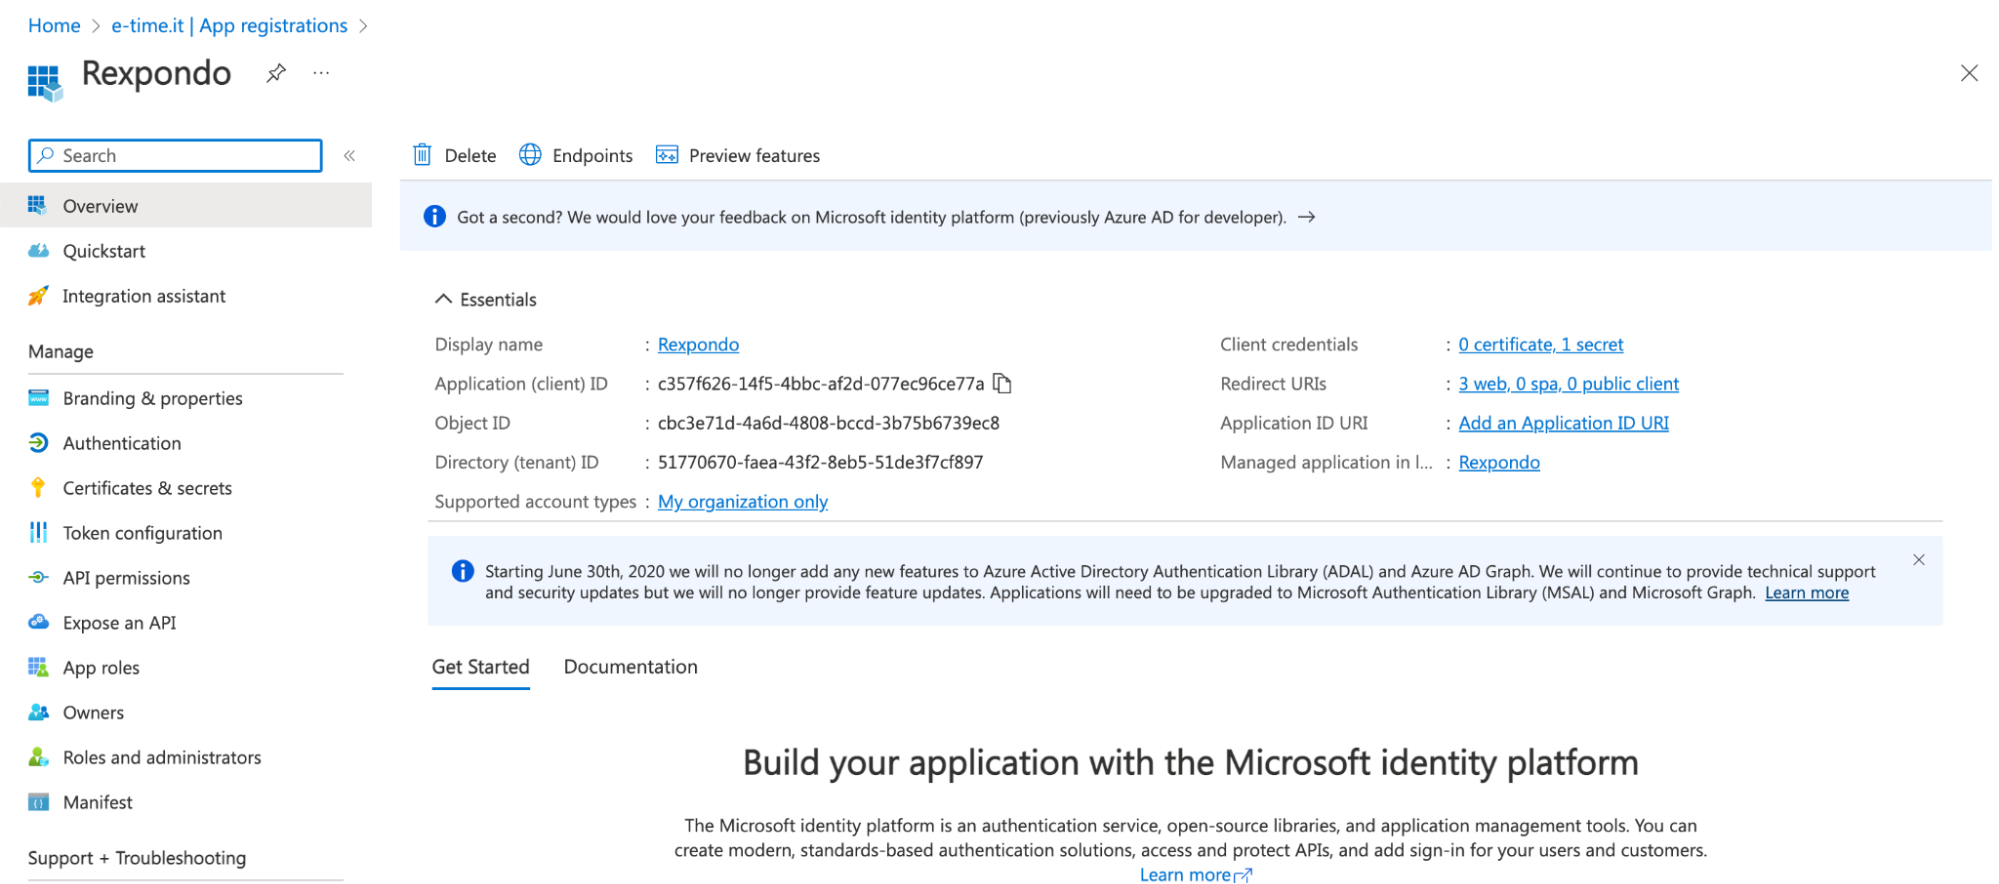This screenshot has height=884, width=1999.
Task: Click the bottom Learn more external link
Action: point(1195,874)
